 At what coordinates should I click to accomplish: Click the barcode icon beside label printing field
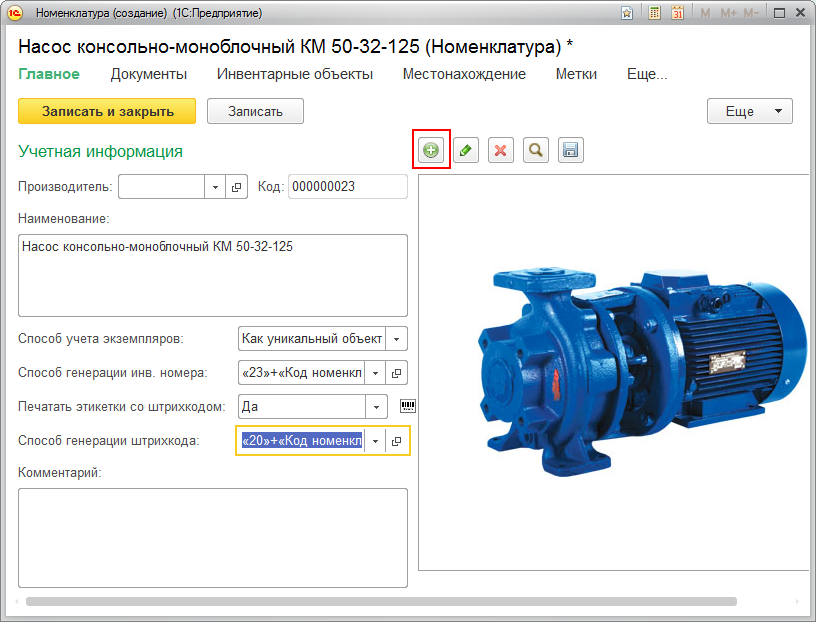coord(407,407)
